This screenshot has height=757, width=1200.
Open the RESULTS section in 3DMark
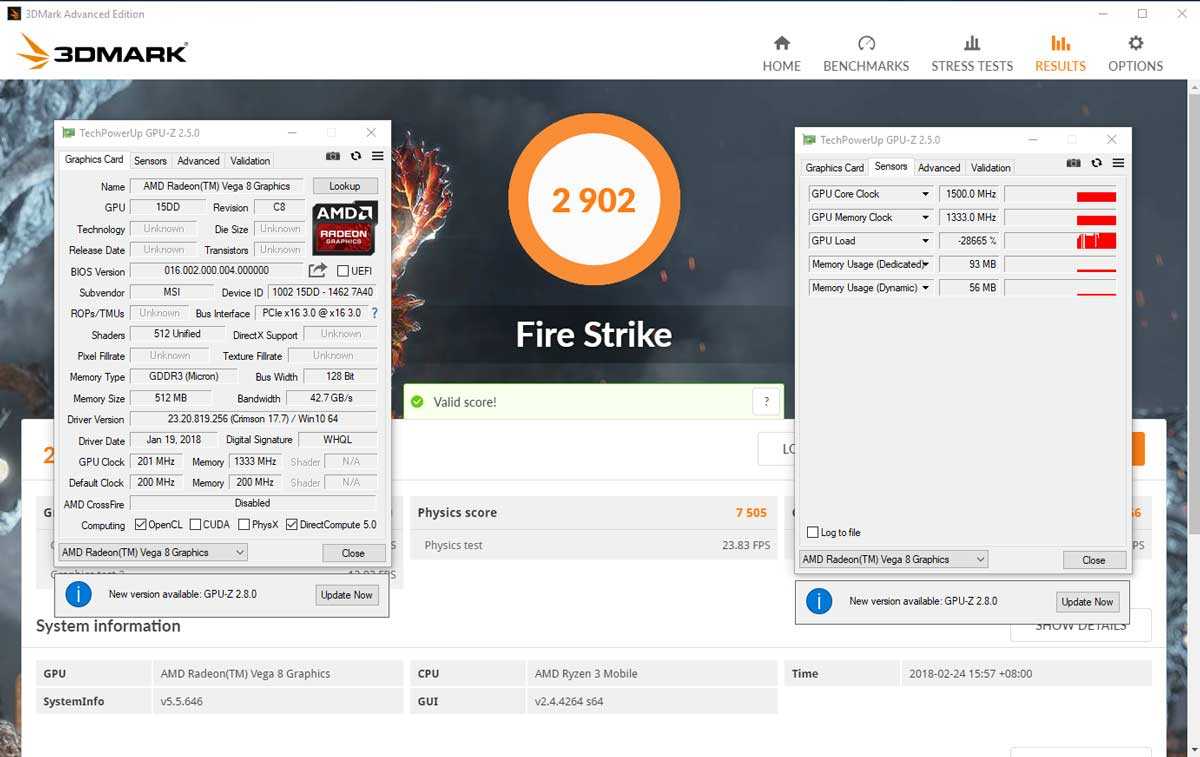pyautogui.click(x=1060, y=53)
